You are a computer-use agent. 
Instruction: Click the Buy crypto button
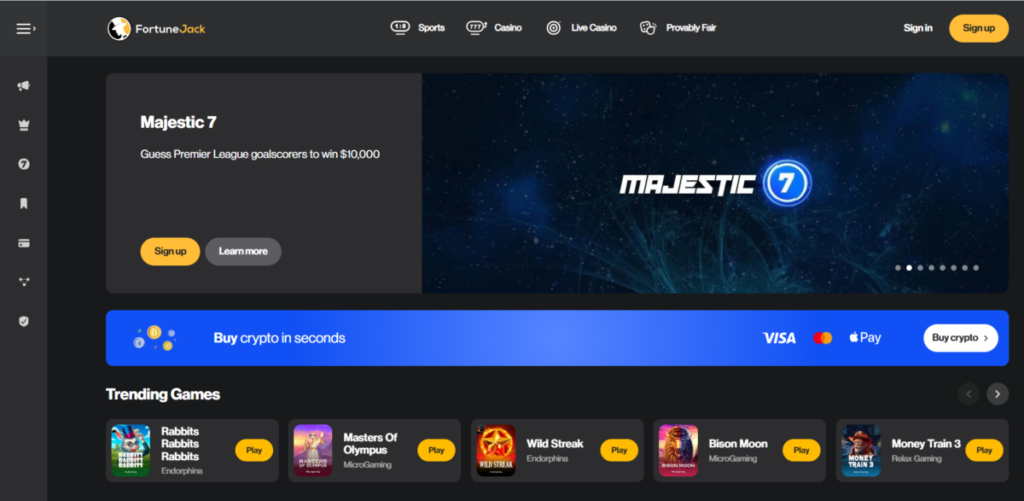[961, 338]
